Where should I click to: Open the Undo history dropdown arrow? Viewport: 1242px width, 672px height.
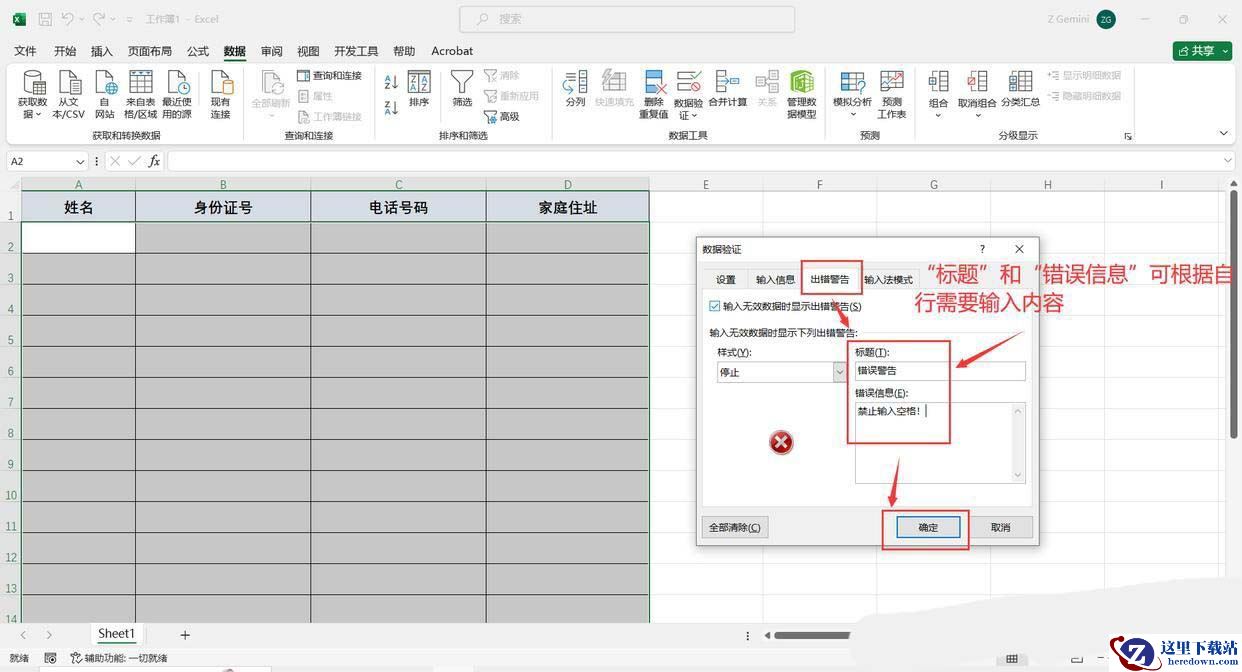[x=82, y=19]
